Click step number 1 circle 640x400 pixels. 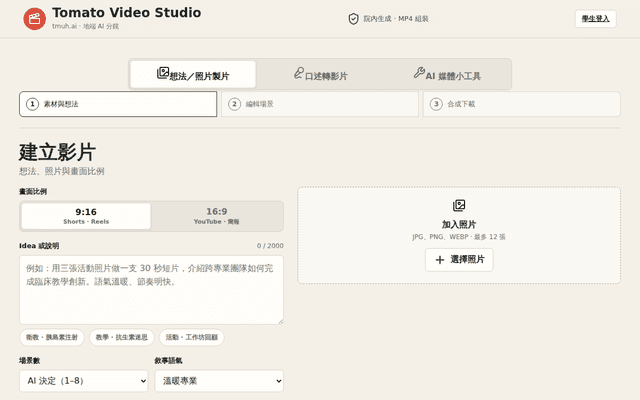33,104
